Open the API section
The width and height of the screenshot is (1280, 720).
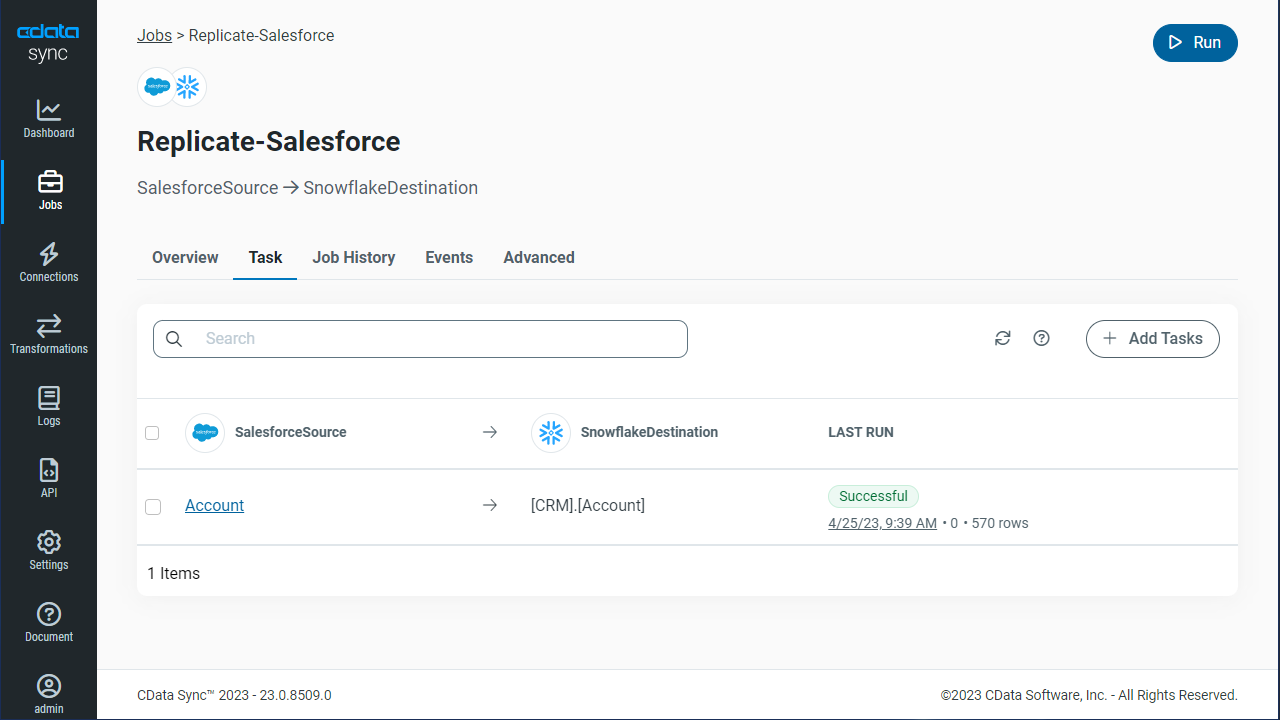(x=48, y=478)
